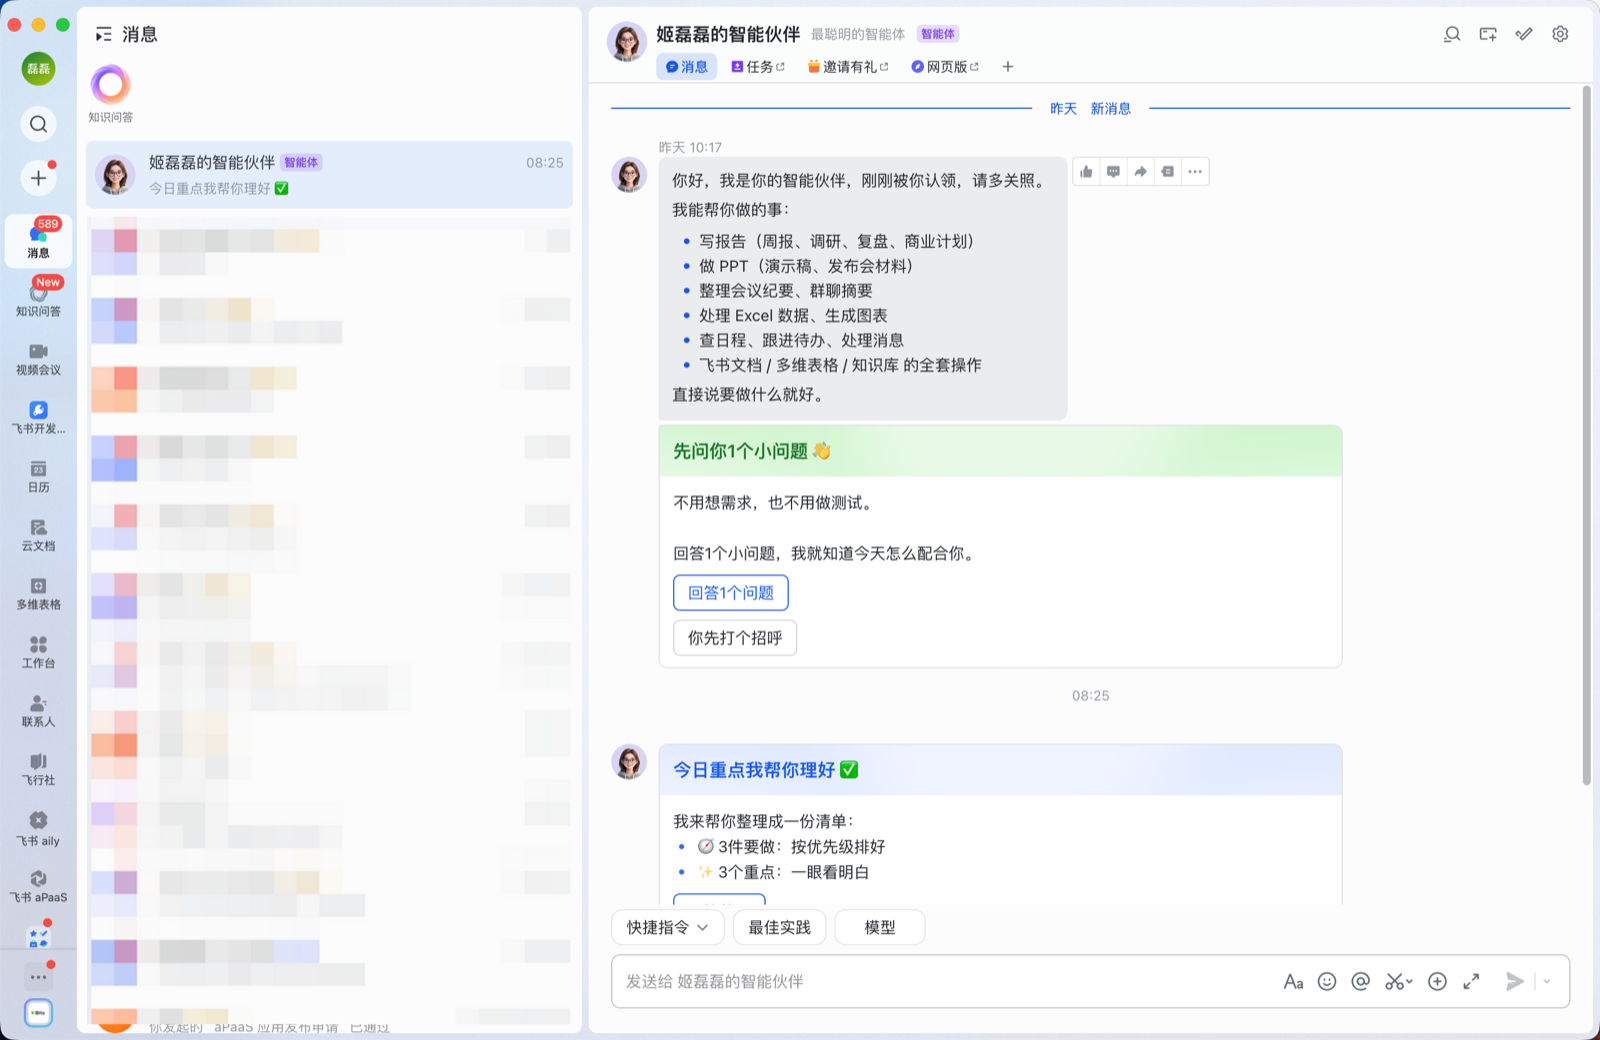The width and height of the screenshot is (1600, 1040).
Task: Reply to the message using comment icon
Action: [x=1113, y=172]
